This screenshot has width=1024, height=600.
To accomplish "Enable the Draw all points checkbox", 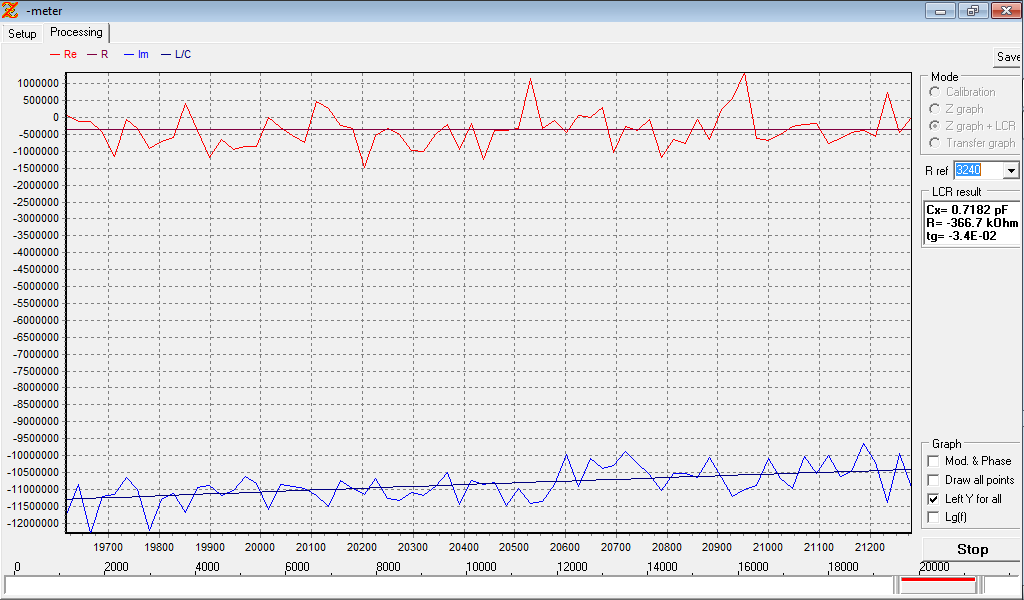I will pos(933,480).
